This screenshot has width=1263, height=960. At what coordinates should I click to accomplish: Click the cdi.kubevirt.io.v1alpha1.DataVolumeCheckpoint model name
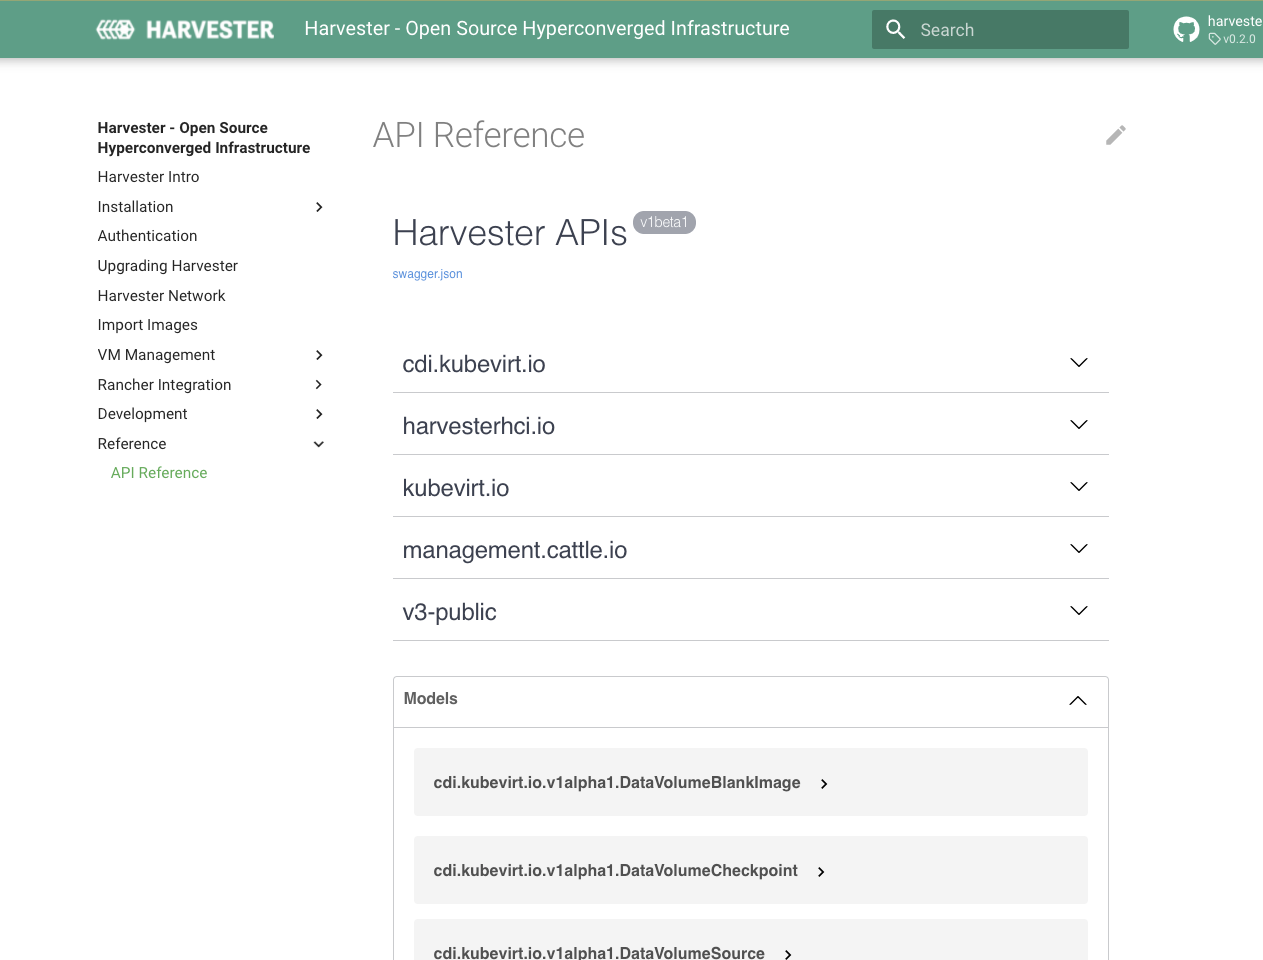[615, 871]
